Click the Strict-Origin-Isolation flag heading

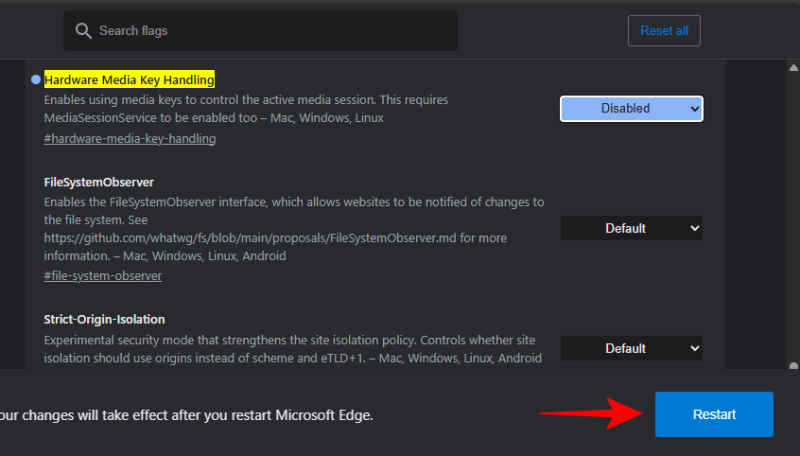point(105,319)
